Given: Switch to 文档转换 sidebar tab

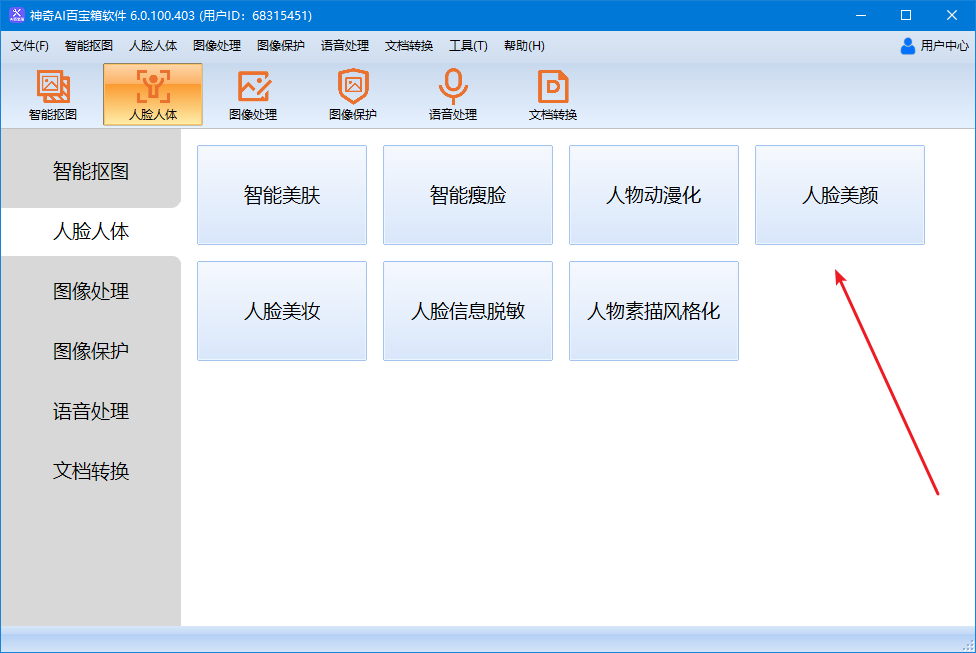Looking at the screenshot, I should 91,471.
